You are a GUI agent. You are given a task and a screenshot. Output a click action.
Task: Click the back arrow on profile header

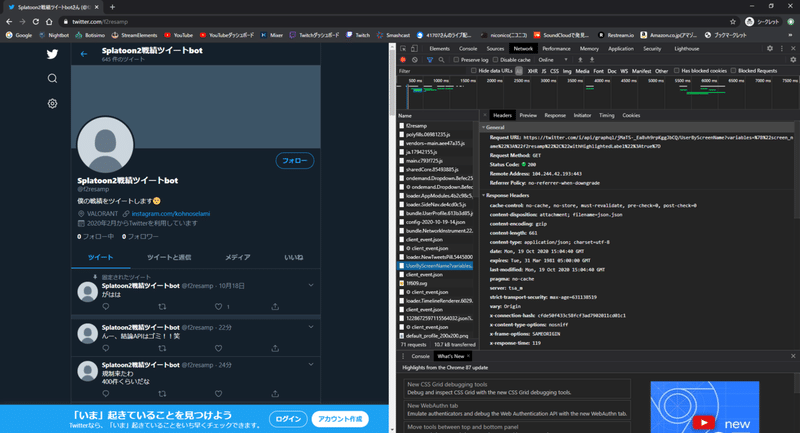[x=84, y=54]
